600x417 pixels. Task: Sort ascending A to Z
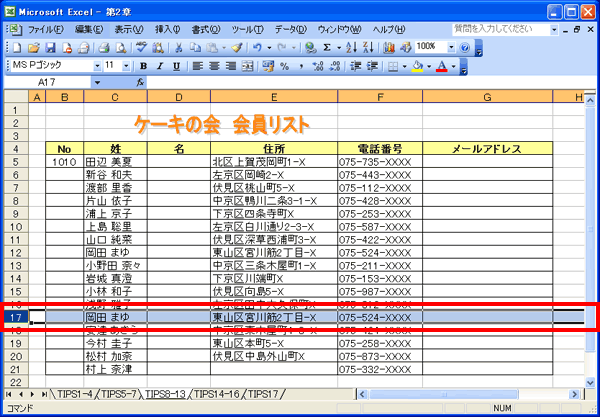click(351, 47)
